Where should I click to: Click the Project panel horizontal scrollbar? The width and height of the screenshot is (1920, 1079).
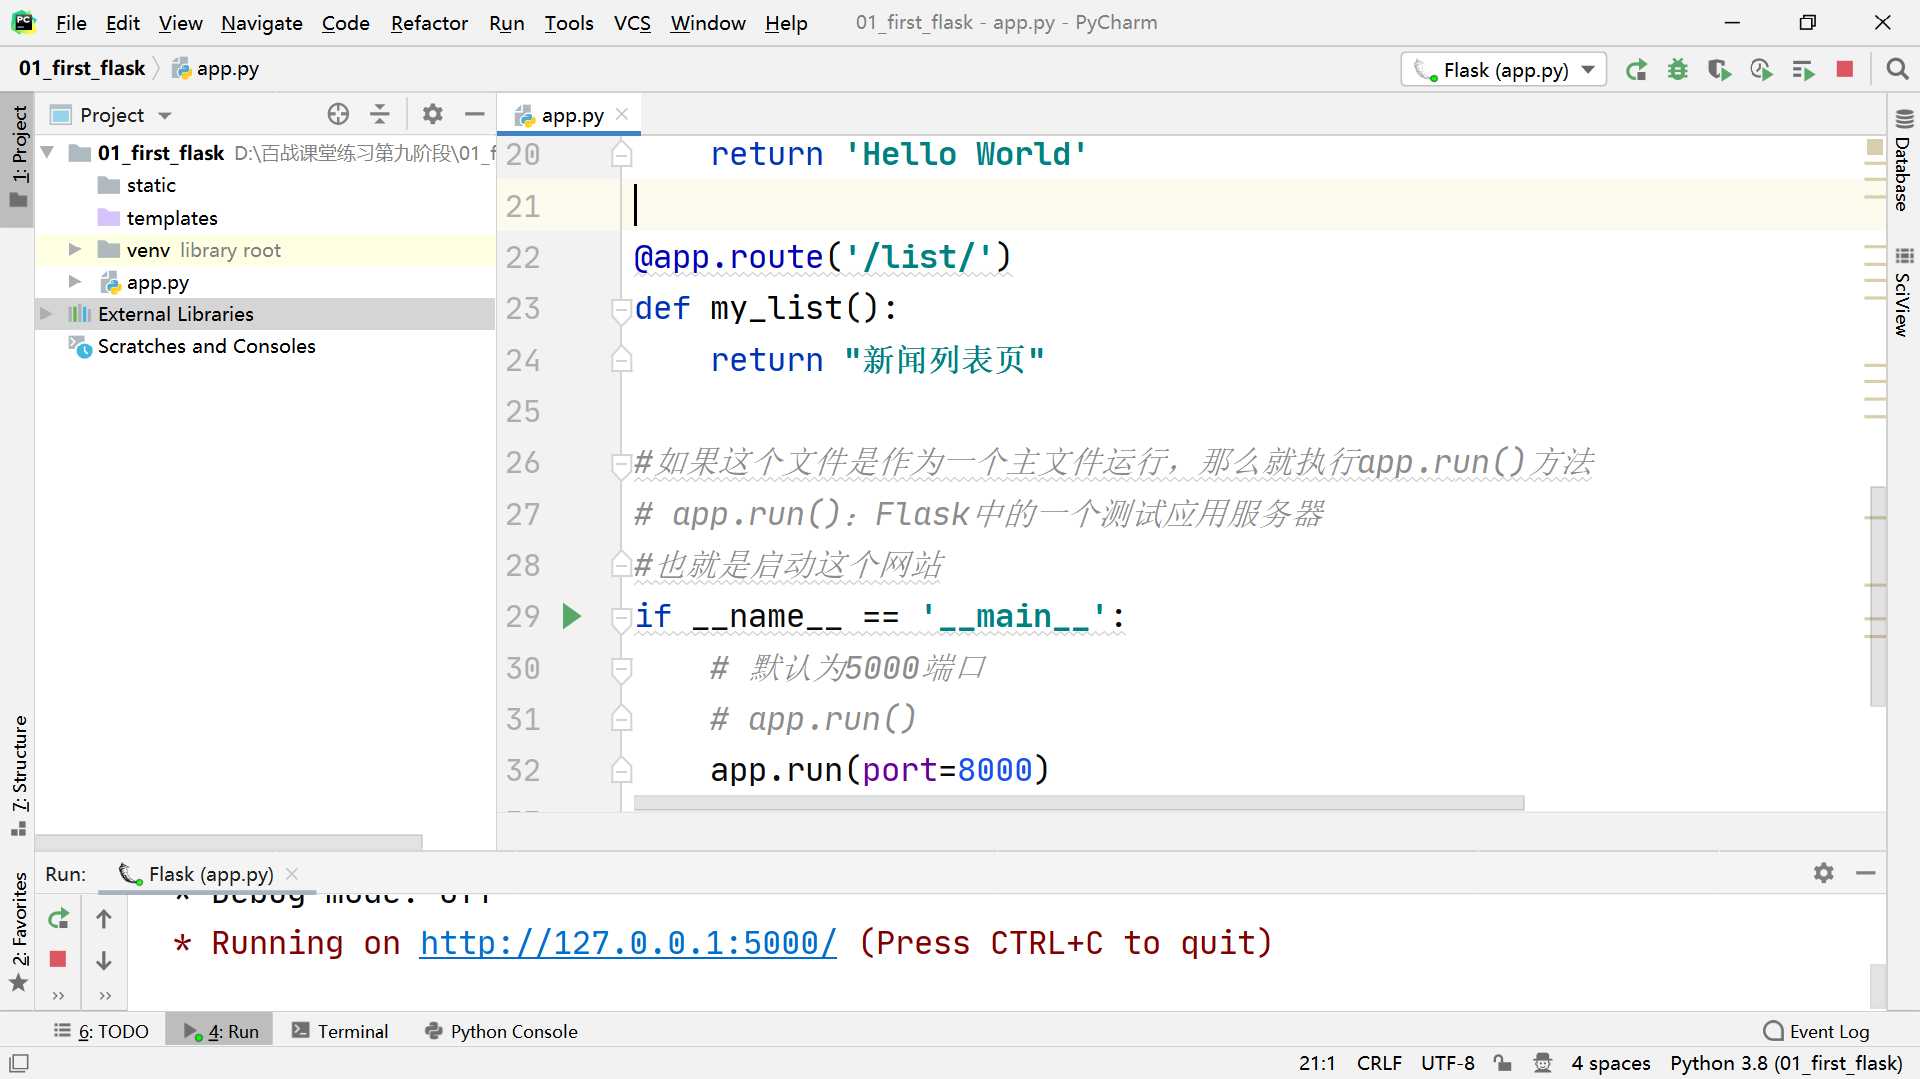point(229,842)
